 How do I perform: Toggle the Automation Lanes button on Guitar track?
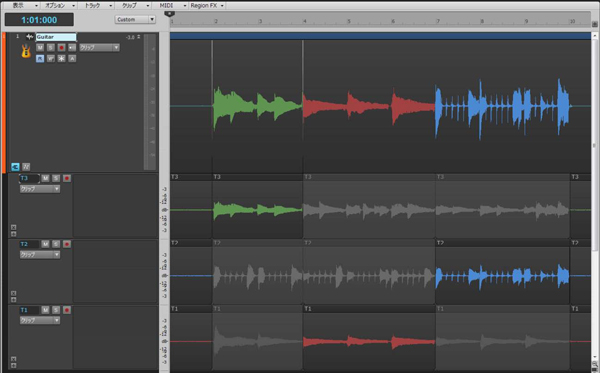[26, 167]
